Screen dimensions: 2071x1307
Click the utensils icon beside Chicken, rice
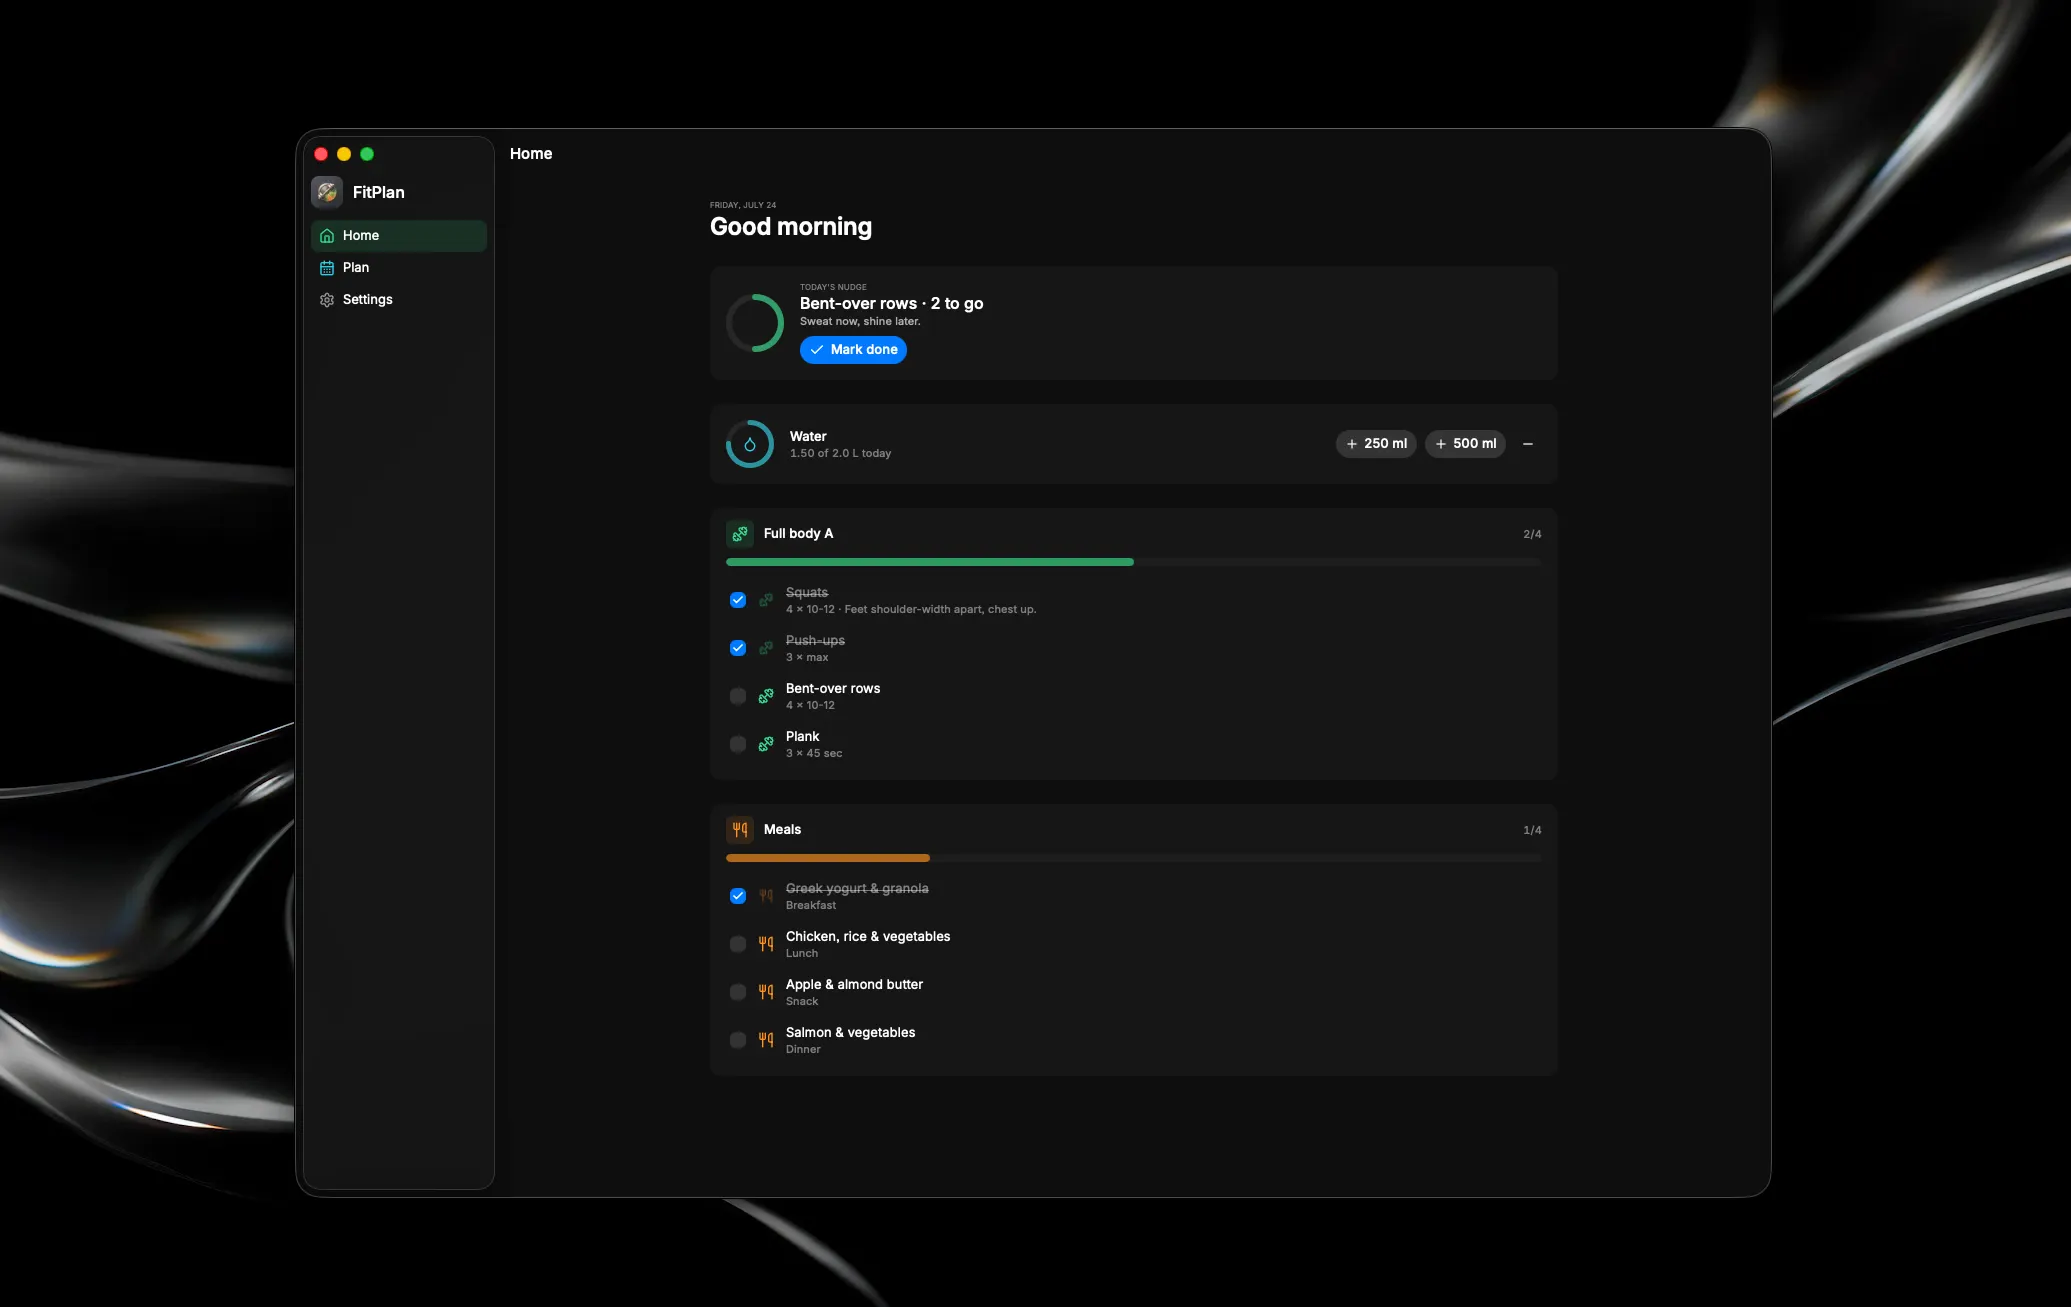coord(766,944)
